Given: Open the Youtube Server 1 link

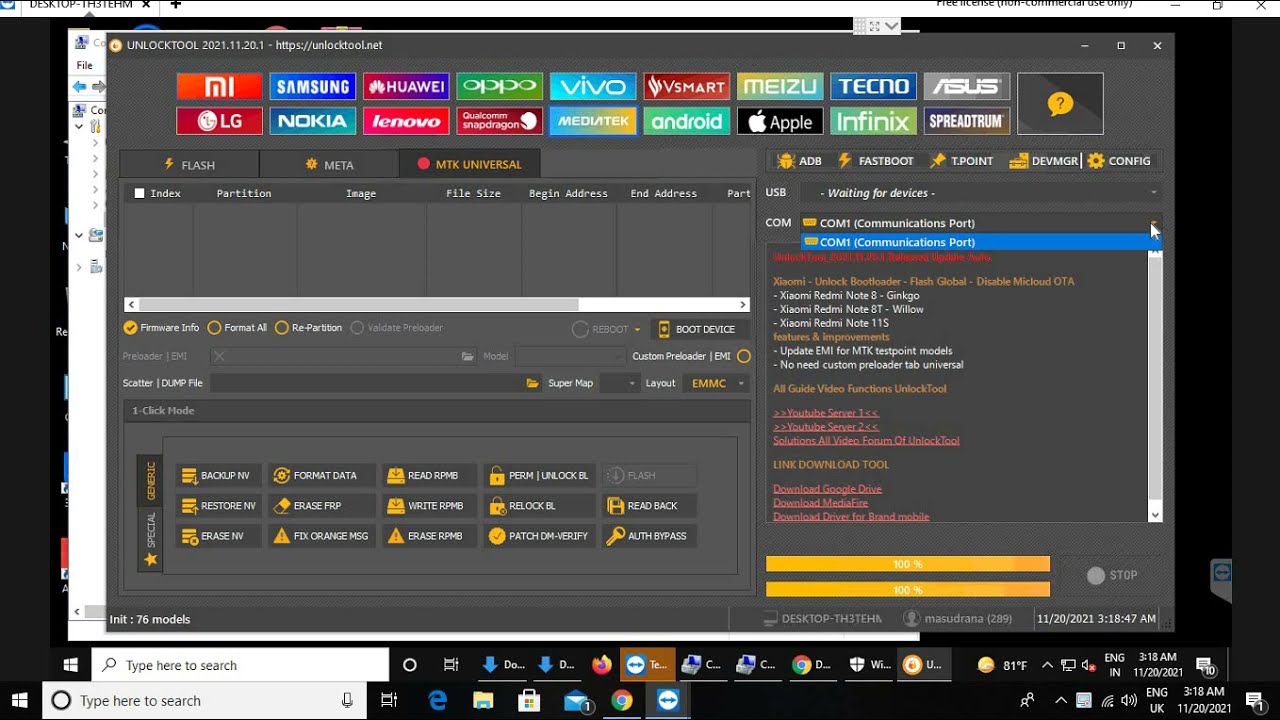Looking at the screenshot, I should [826, 413].
